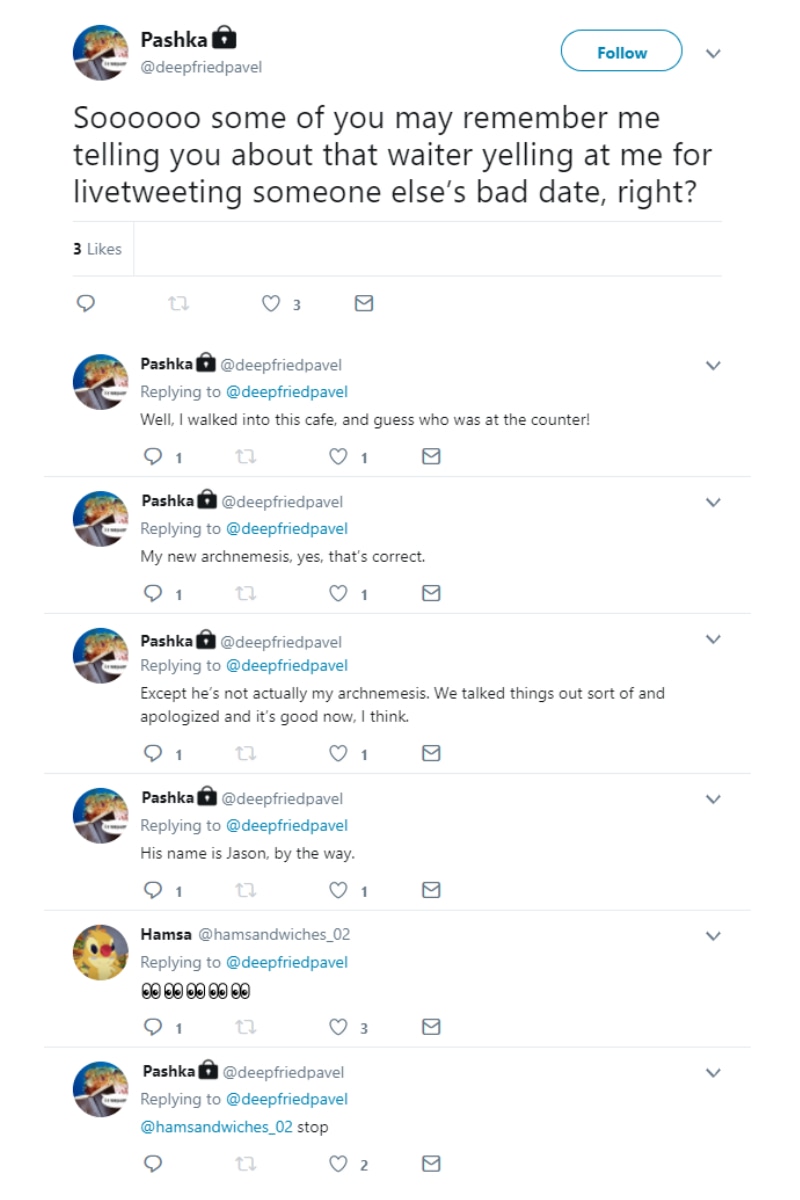The height and width of the screenshot is (1200, 800).
Task: View Hamsa's yellow bird avatar
Action: (102, 951)
